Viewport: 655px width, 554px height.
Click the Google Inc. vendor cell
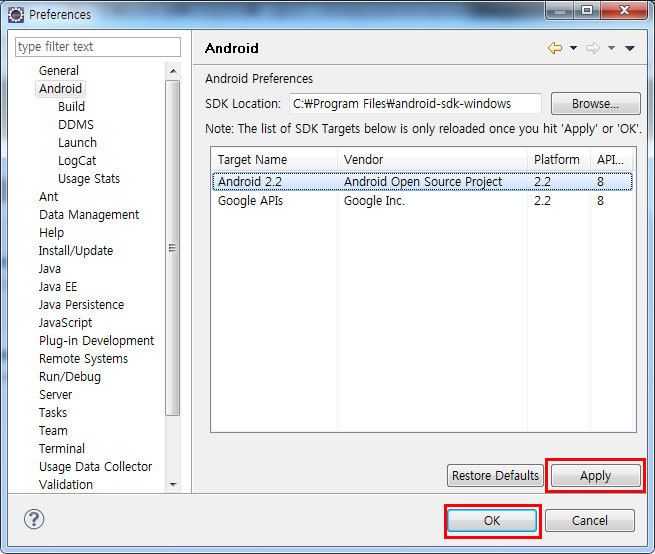point(374,201)
